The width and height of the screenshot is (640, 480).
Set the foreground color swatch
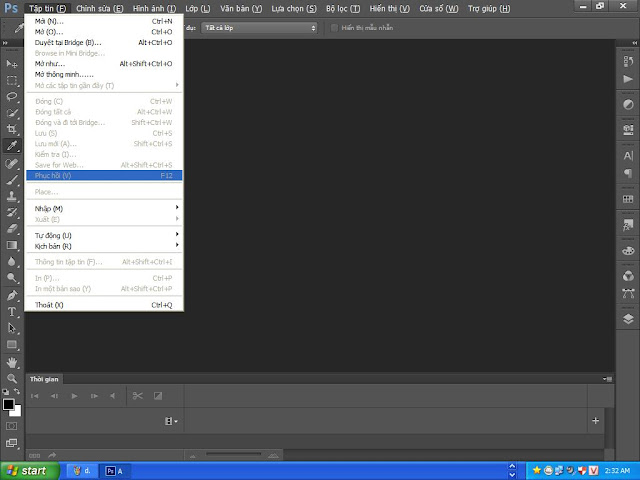(x=8, y=404)
